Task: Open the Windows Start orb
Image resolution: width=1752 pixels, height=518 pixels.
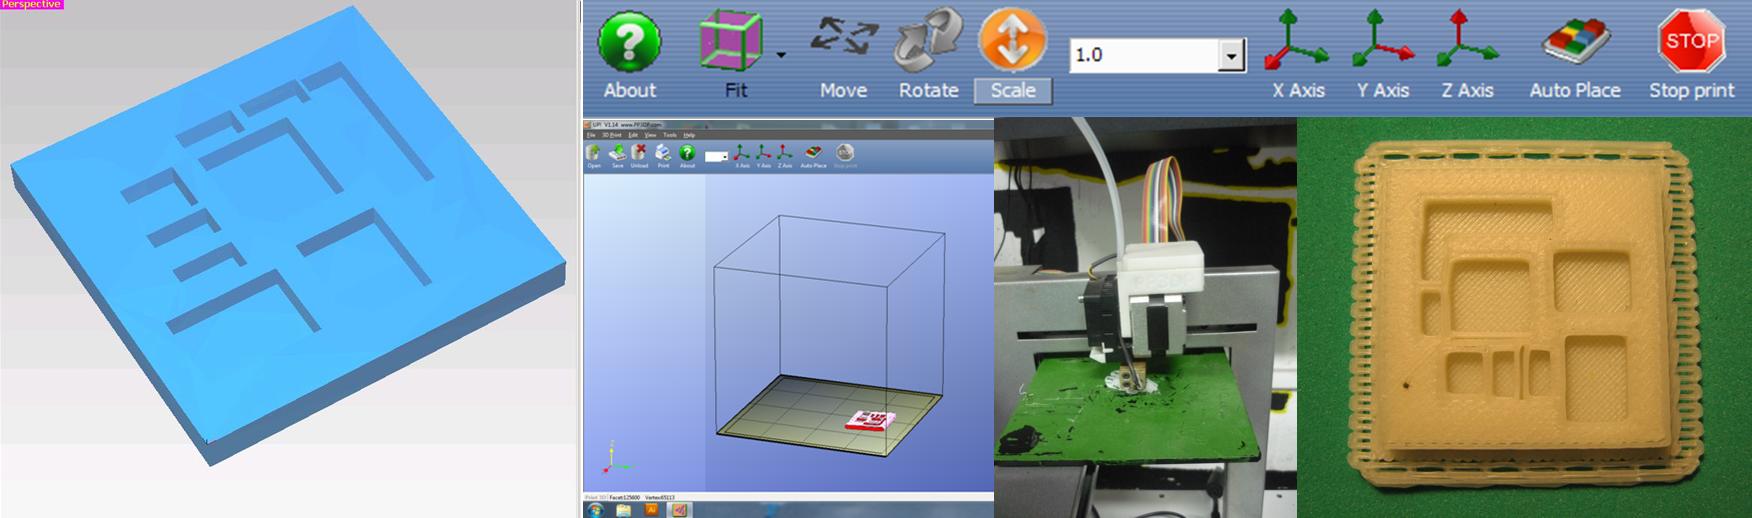Action: (x=595, y=510)
